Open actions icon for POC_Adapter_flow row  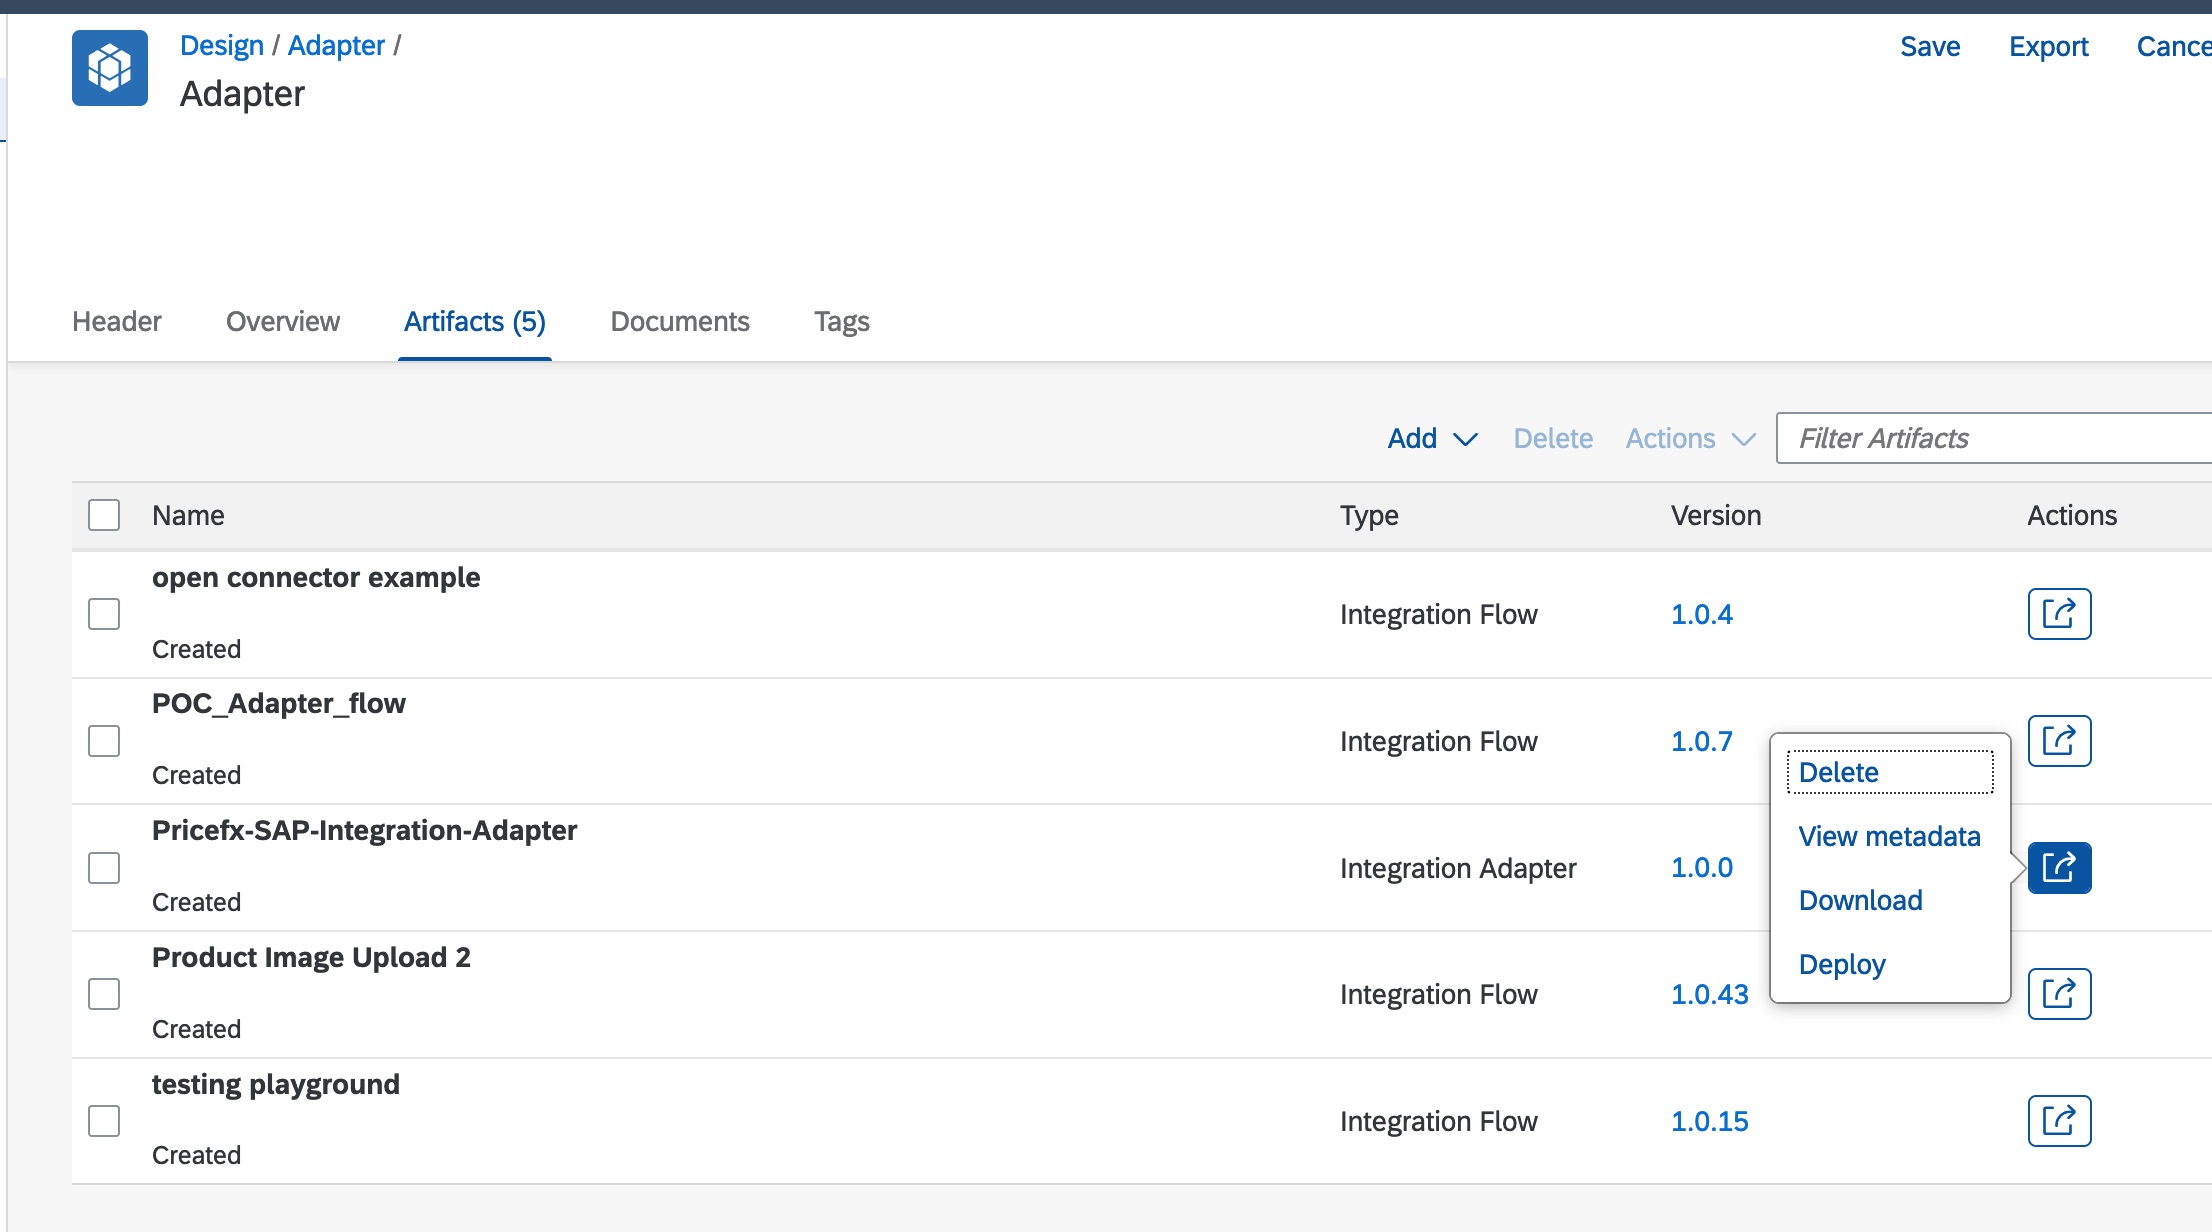2059,741
